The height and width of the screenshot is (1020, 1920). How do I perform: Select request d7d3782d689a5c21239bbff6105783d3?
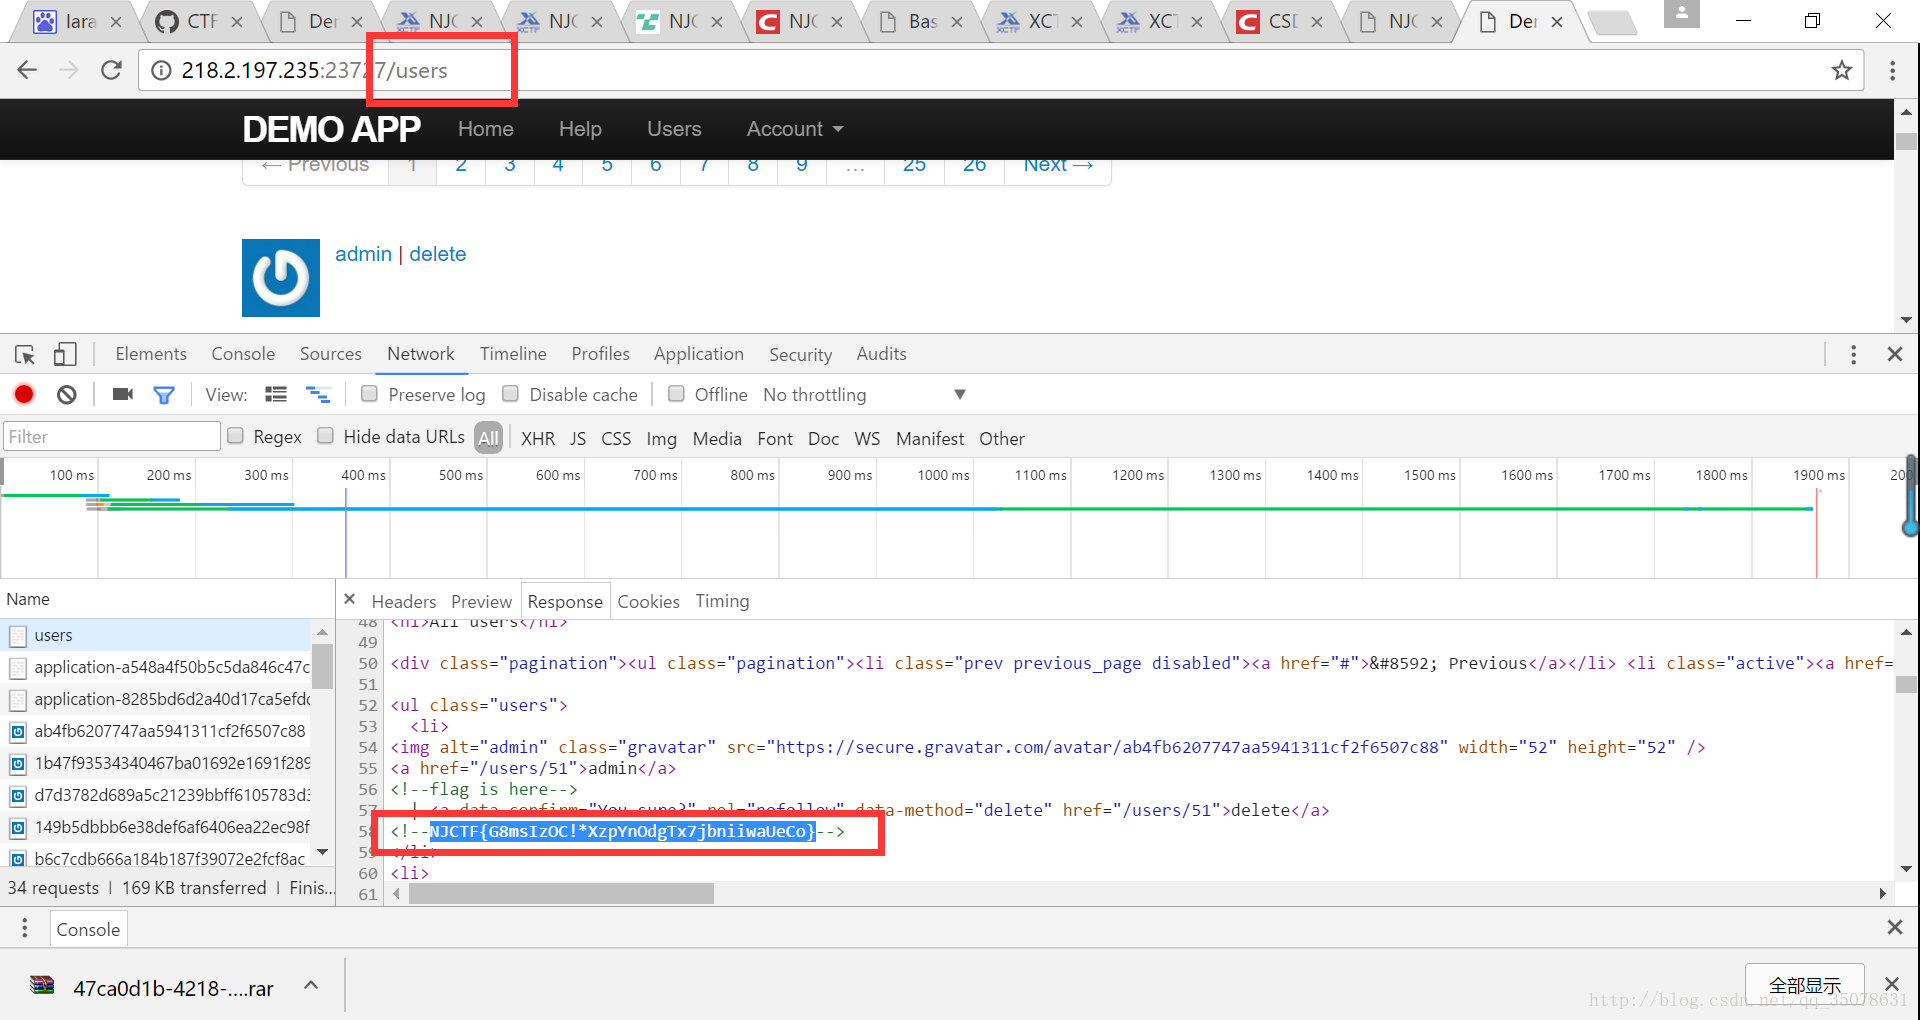point(157,795)
